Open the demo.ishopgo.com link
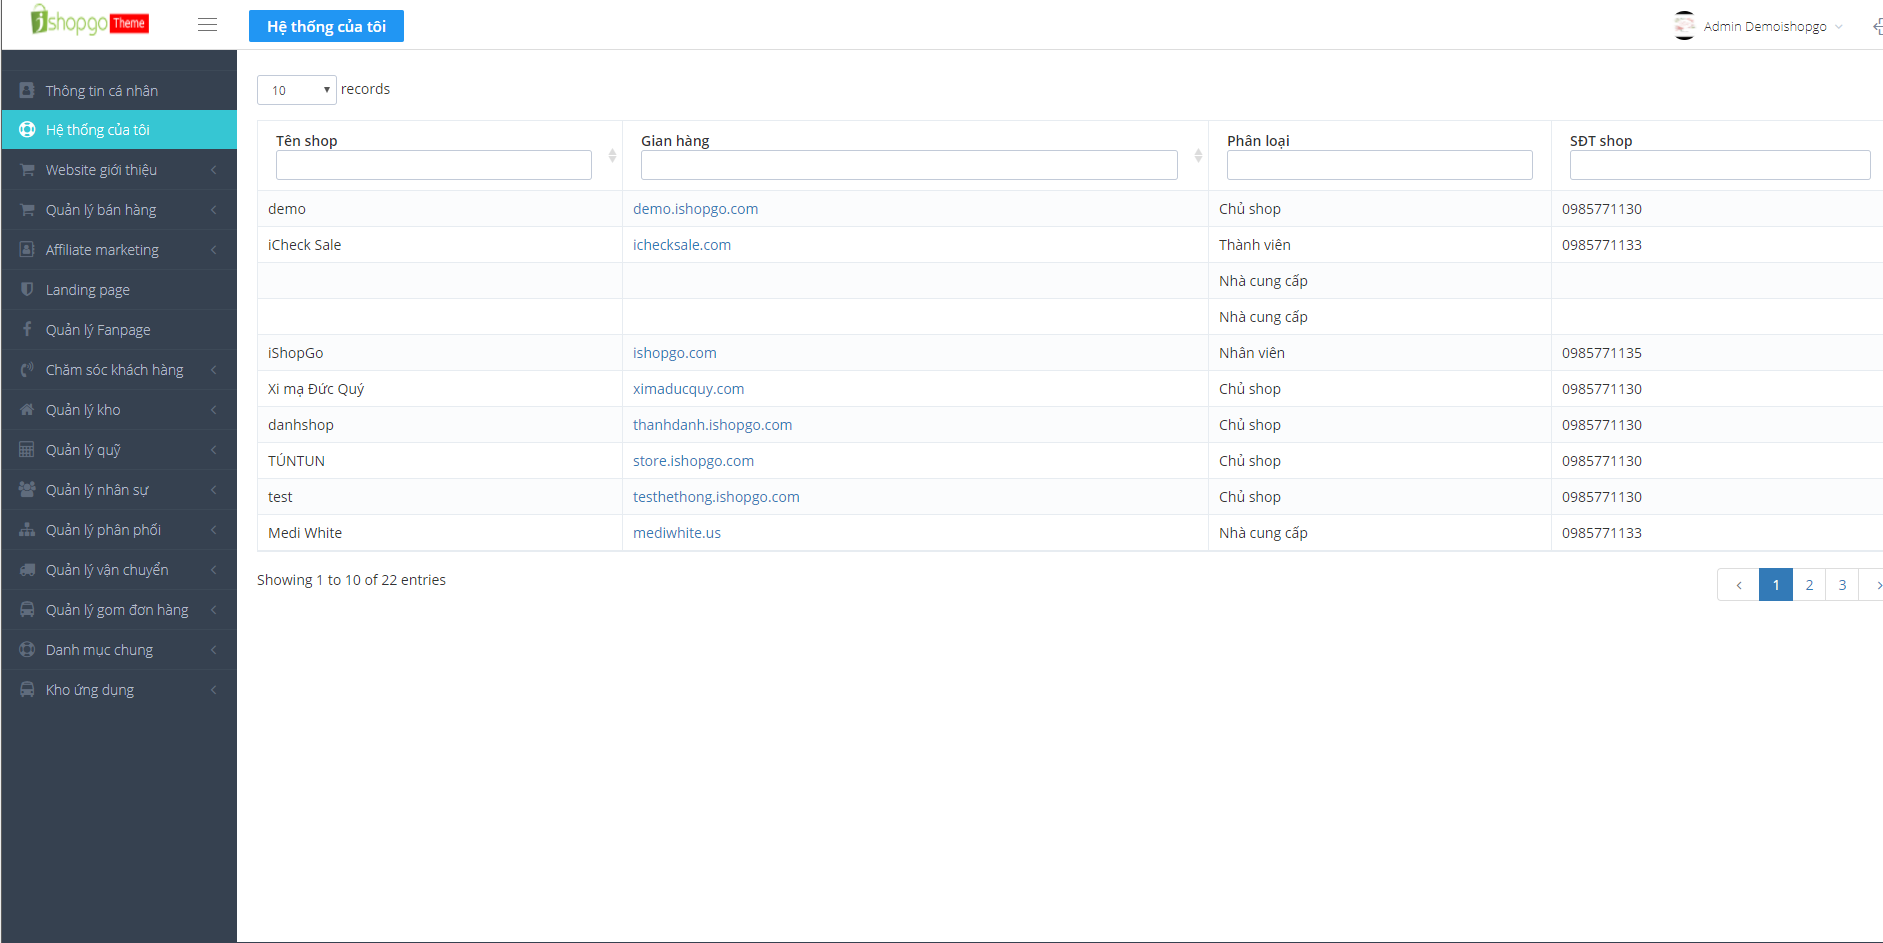Image resolution: width=1883 pixels, height=943 pixels. (x=695, y=209)
